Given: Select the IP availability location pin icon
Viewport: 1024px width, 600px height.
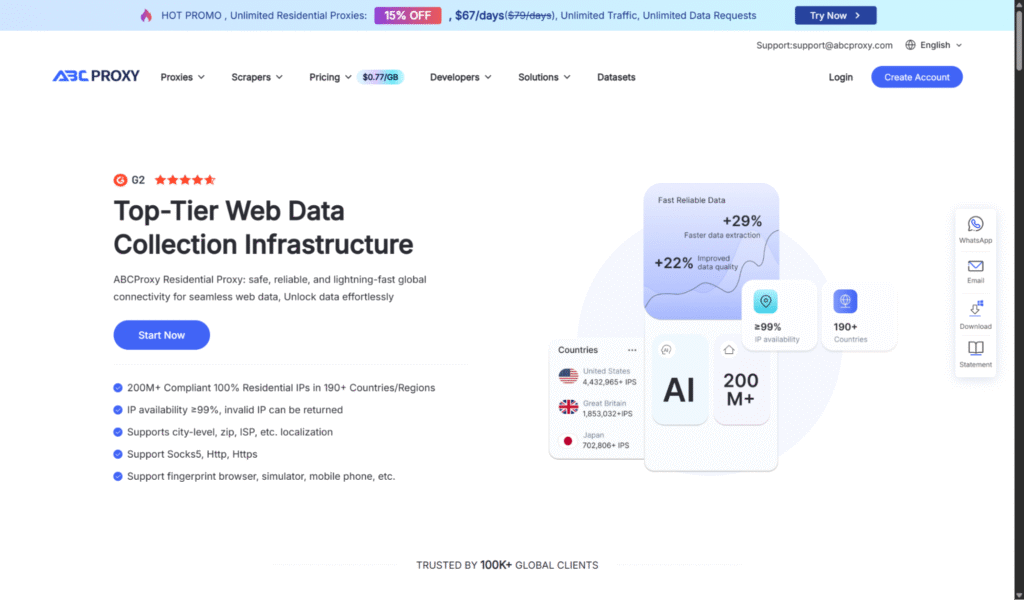Looking at the screenshot, I should tap(765, 301).
